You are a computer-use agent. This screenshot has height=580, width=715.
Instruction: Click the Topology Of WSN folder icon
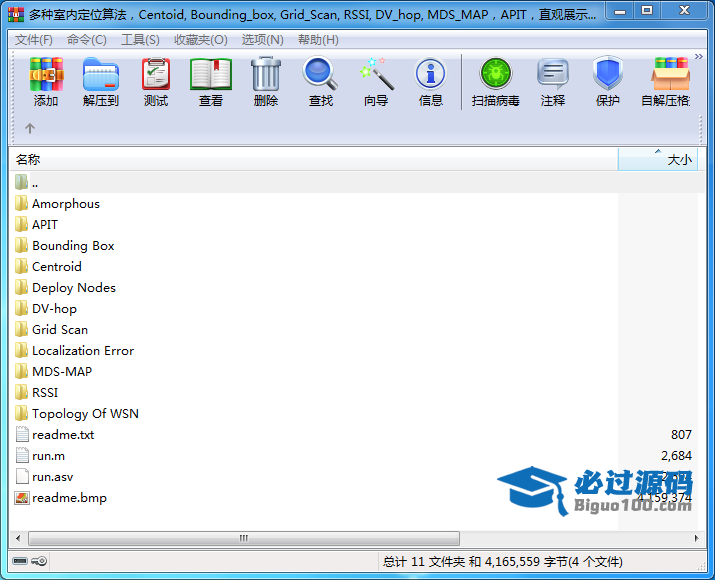tap(21, 414)
